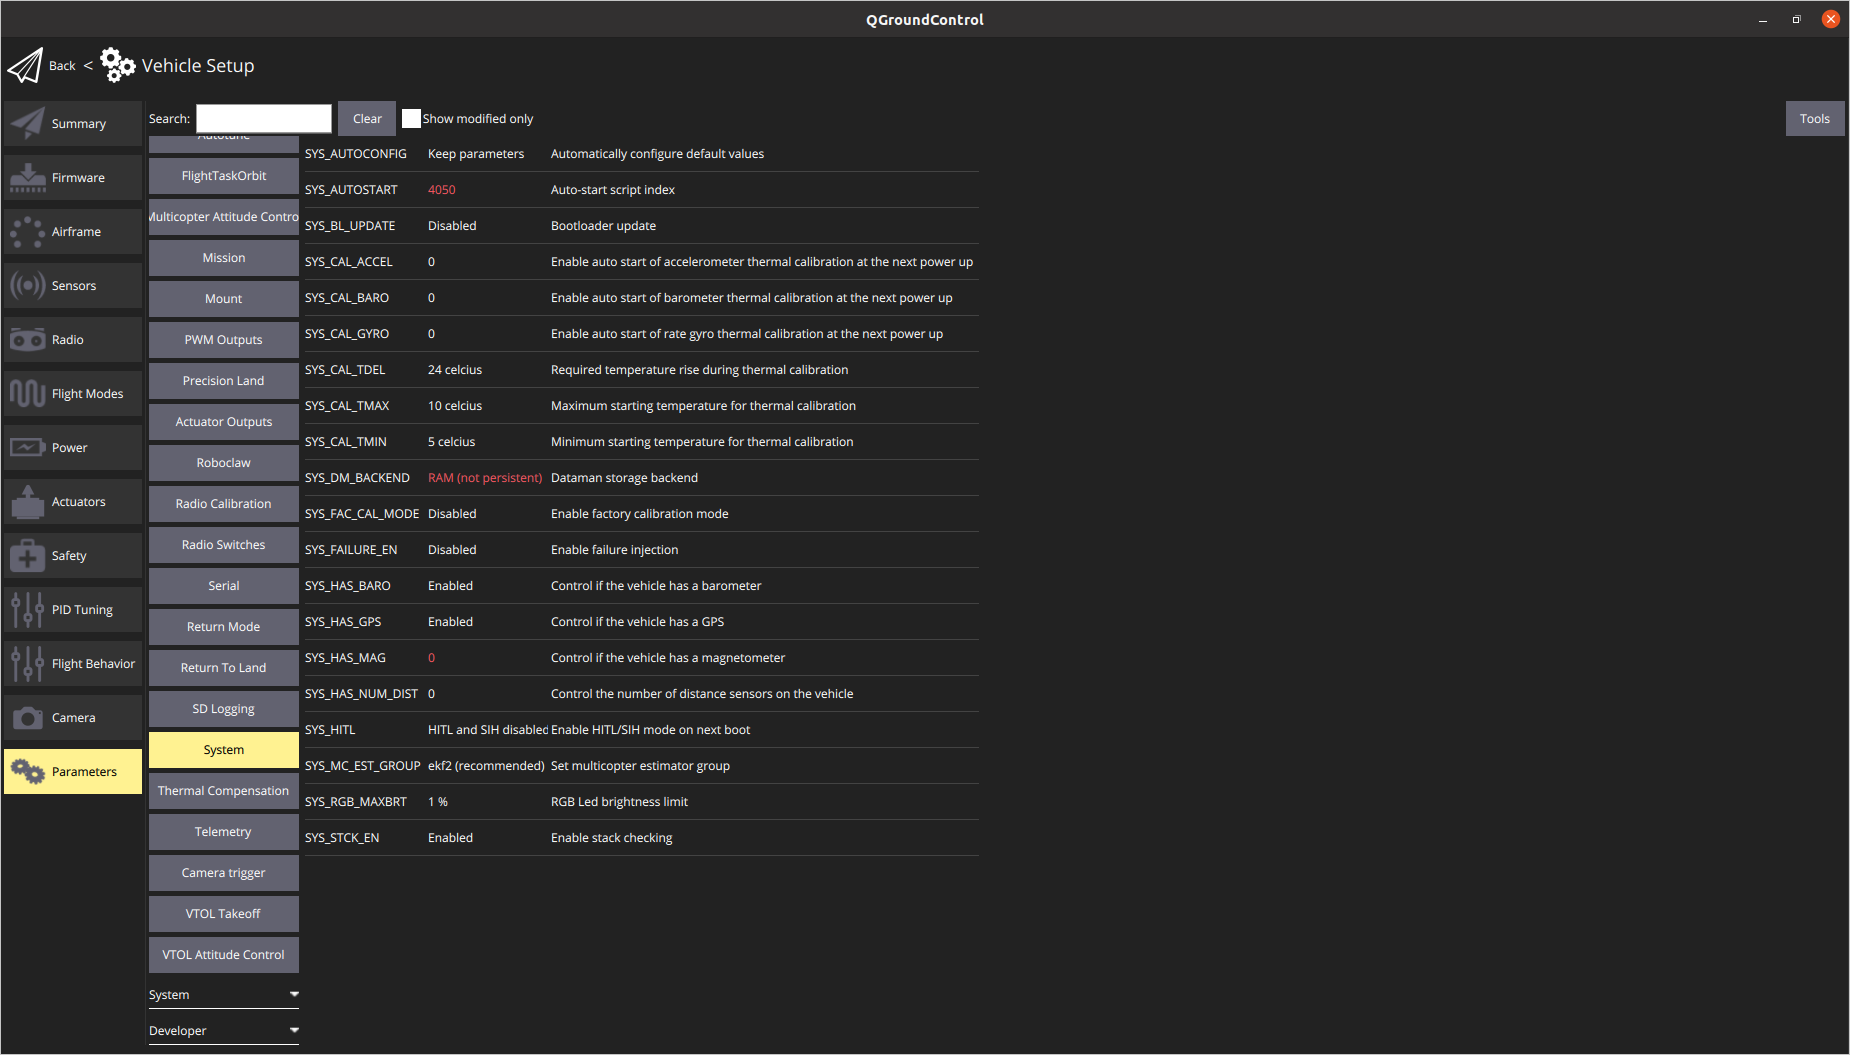Click the Flight Behavior sliders icon

click(27, 664)
